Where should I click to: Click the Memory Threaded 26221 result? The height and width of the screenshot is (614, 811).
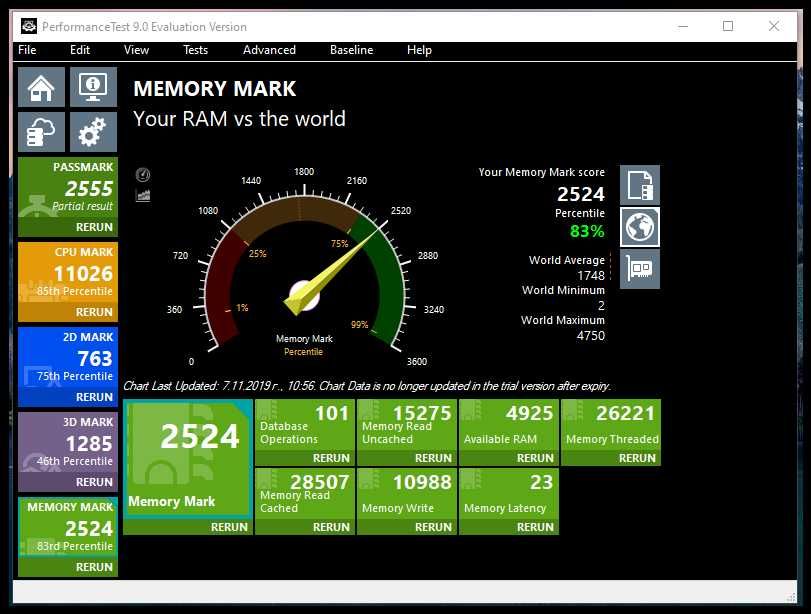click(x=611, y=425)
